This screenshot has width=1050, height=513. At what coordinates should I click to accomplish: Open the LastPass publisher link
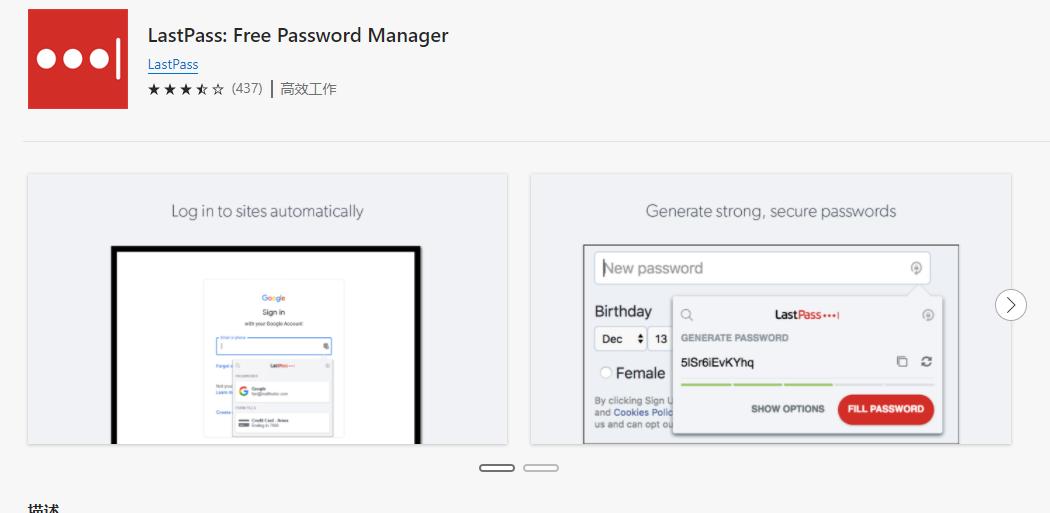(173, 64)
